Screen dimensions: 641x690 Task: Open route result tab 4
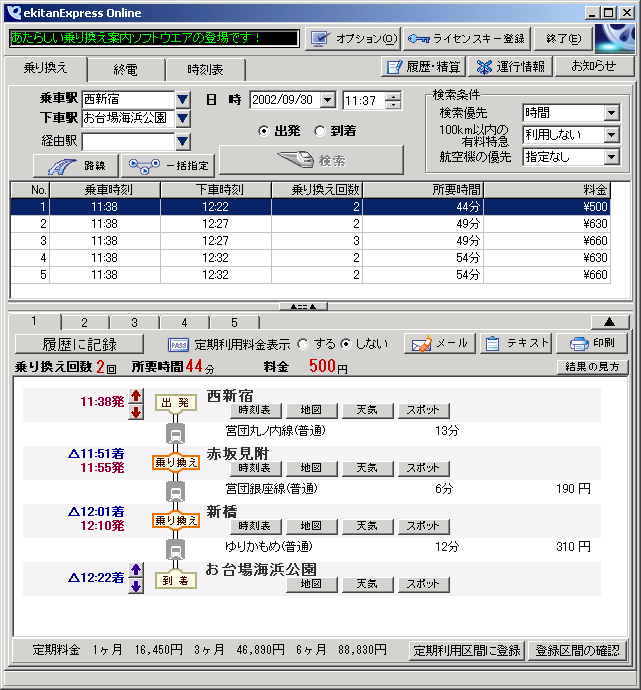(x=184, y=323)
